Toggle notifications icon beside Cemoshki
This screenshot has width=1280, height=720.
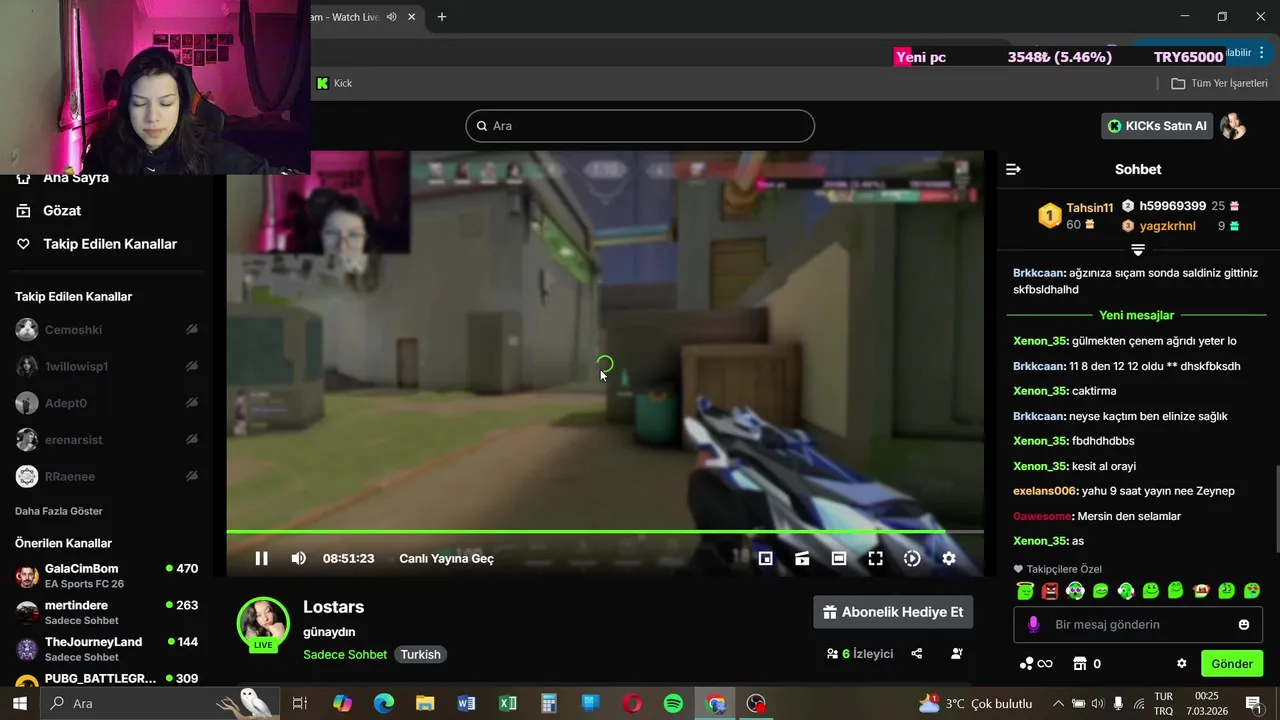pyautogui.click(x=191, y=330)
